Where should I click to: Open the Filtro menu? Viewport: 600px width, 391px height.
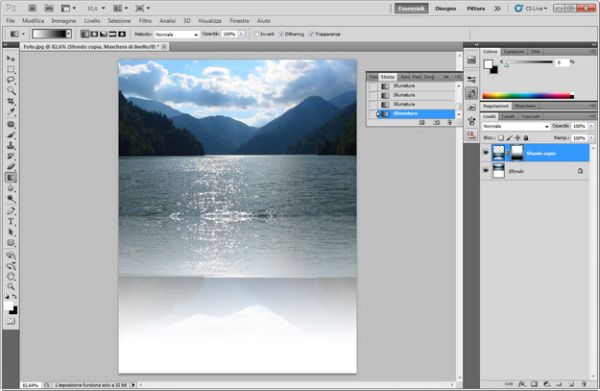[x=145, y=21]
